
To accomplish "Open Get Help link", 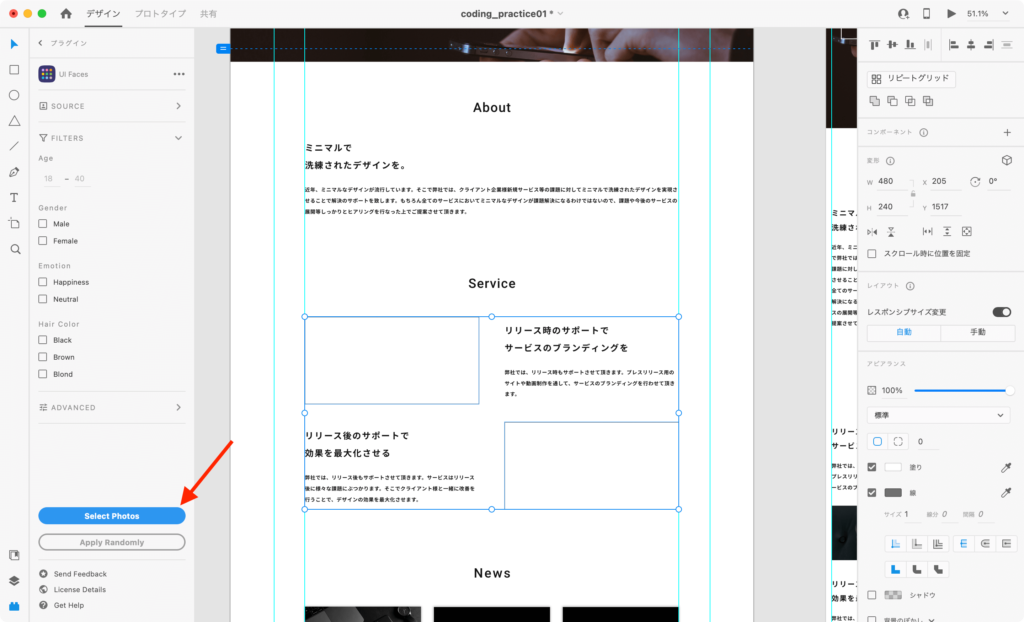I will 69,605.
